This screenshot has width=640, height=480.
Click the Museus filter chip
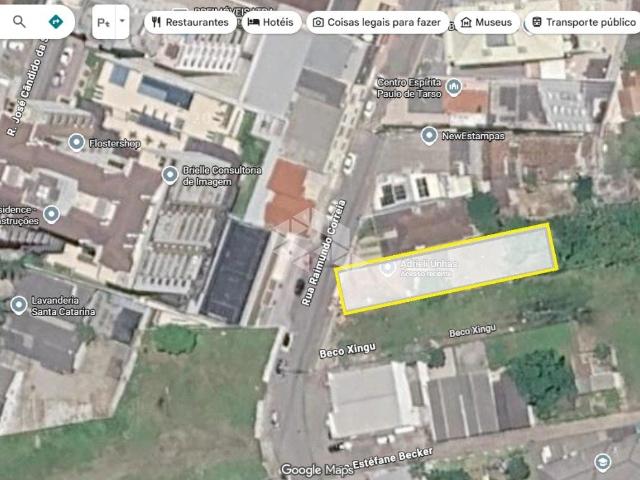(486, 22)
